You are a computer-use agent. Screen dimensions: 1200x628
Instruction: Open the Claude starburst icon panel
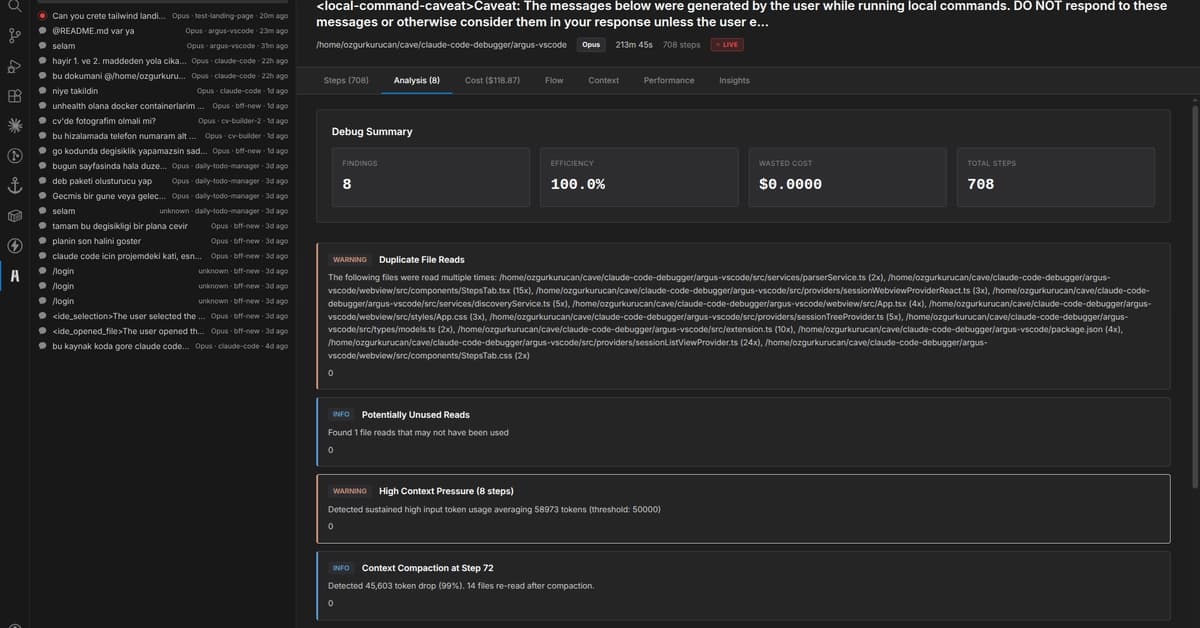(14, 126)
